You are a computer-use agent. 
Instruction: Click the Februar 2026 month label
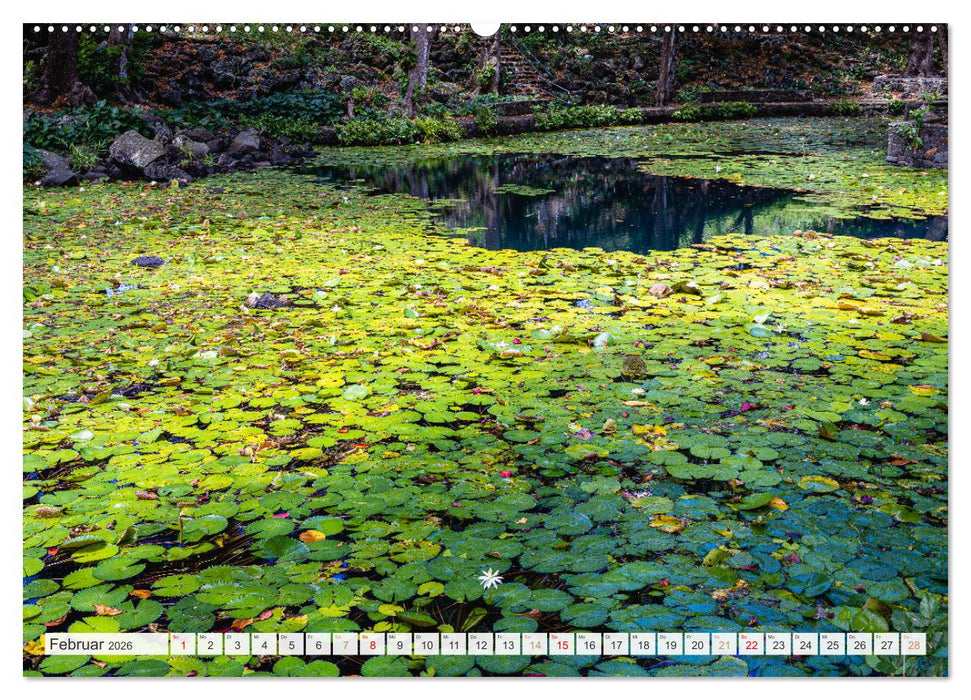point(78,643)
